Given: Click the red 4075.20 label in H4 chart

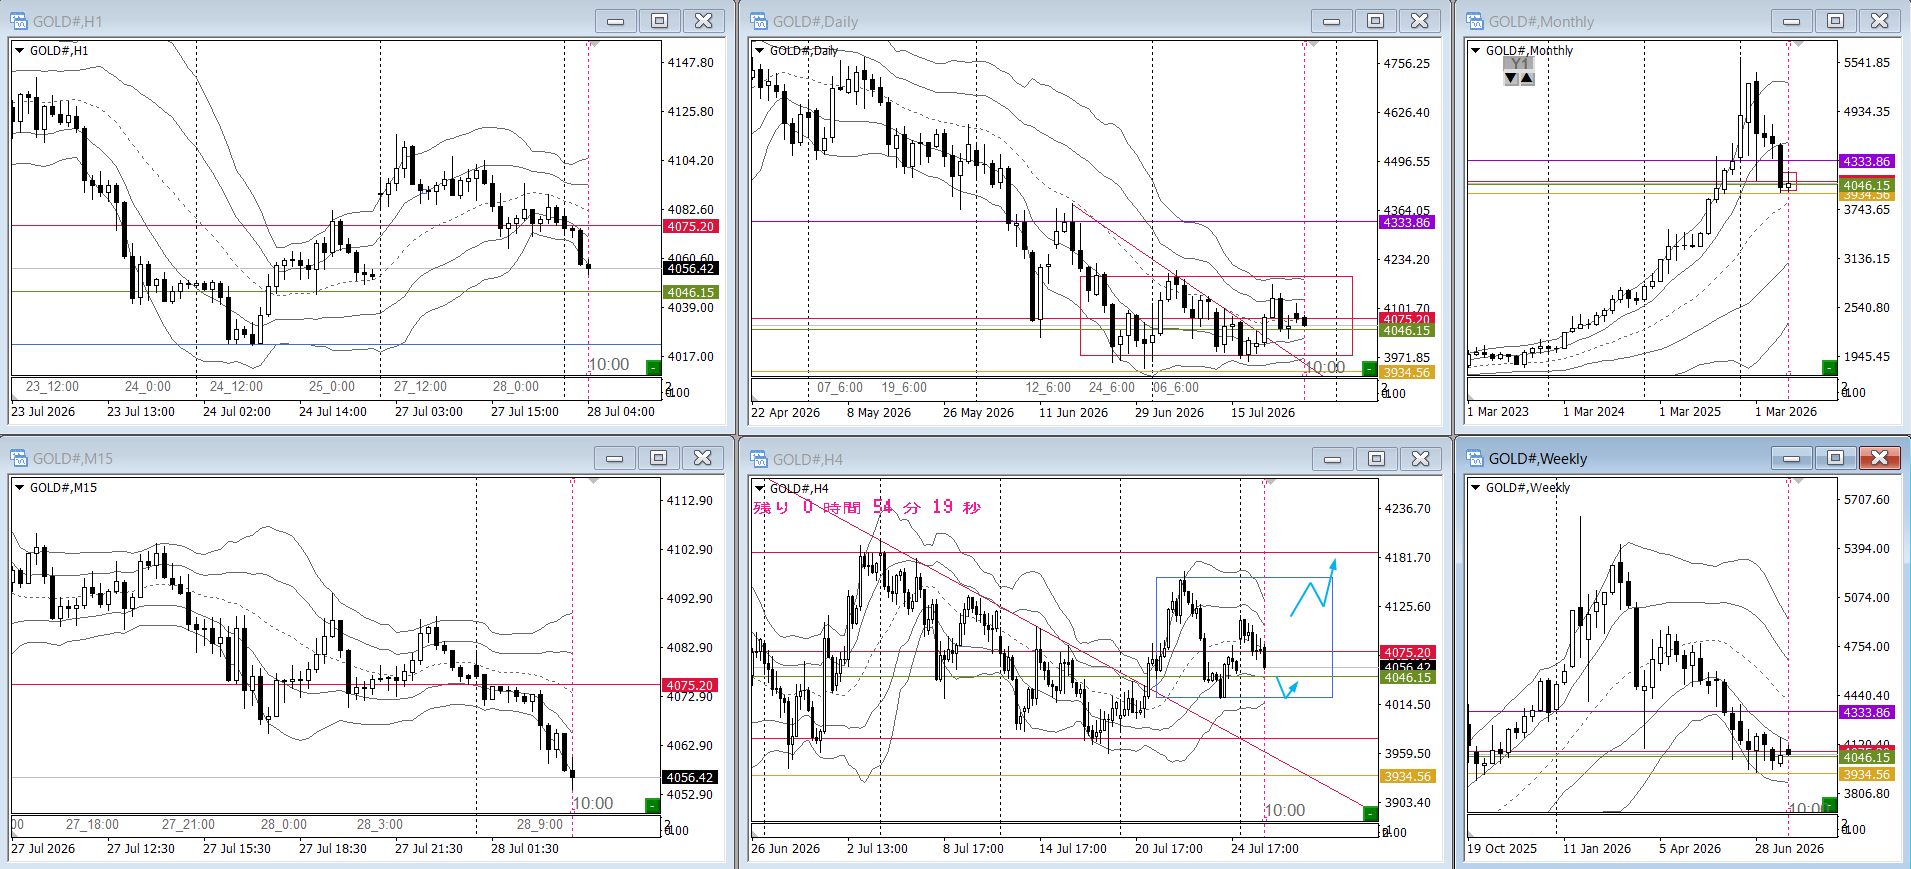Looking at the screenshot, I should pos(1408,653).
